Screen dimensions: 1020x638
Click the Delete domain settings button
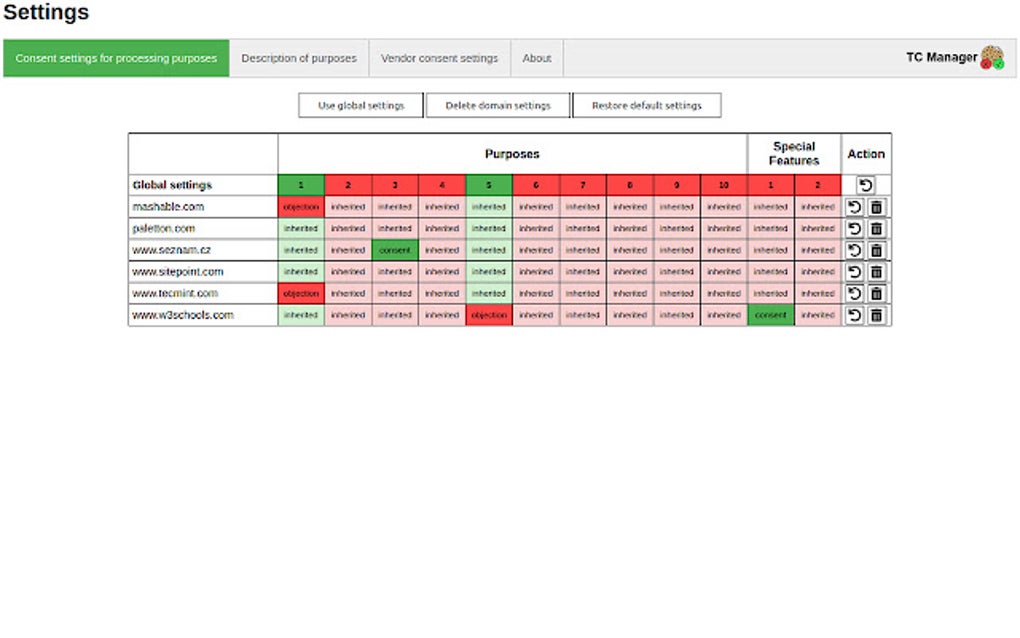coord(496,104)
